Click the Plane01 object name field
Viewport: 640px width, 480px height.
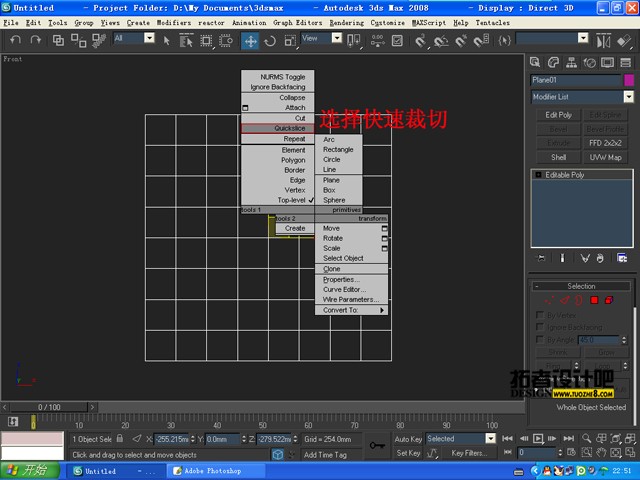[576, 80]
